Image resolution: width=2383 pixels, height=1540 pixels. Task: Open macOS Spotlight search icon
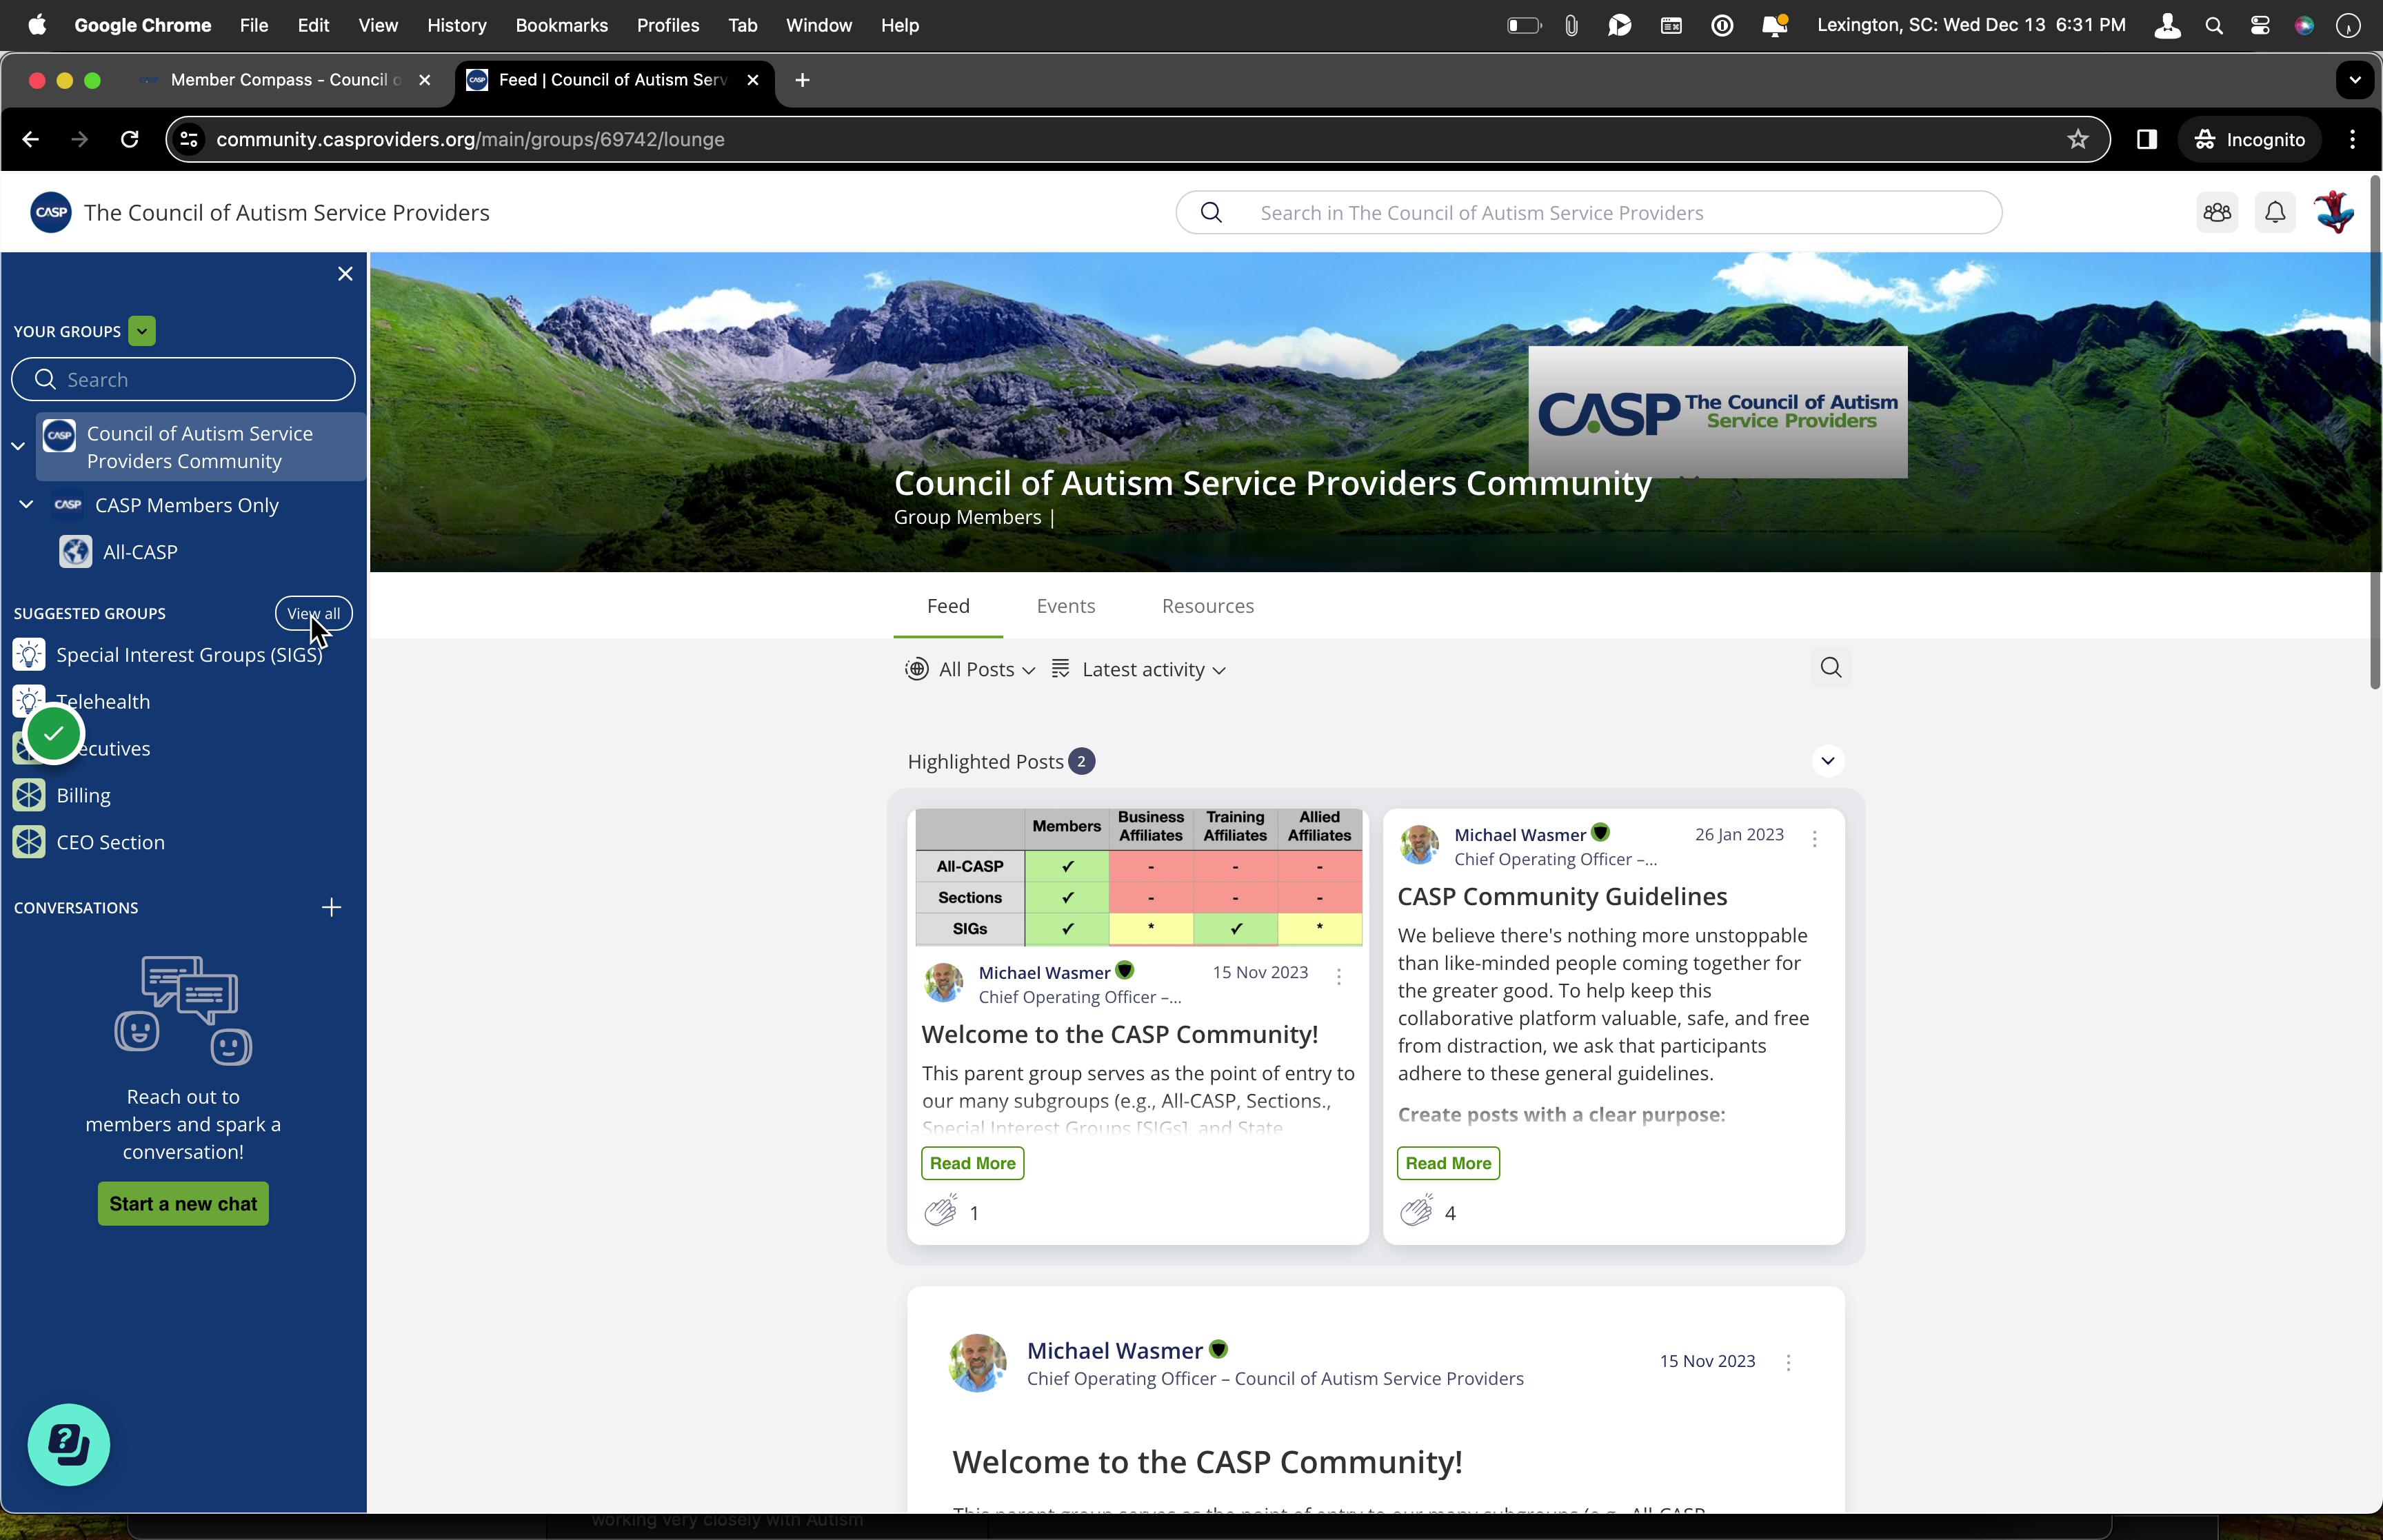click(2214, 25)
